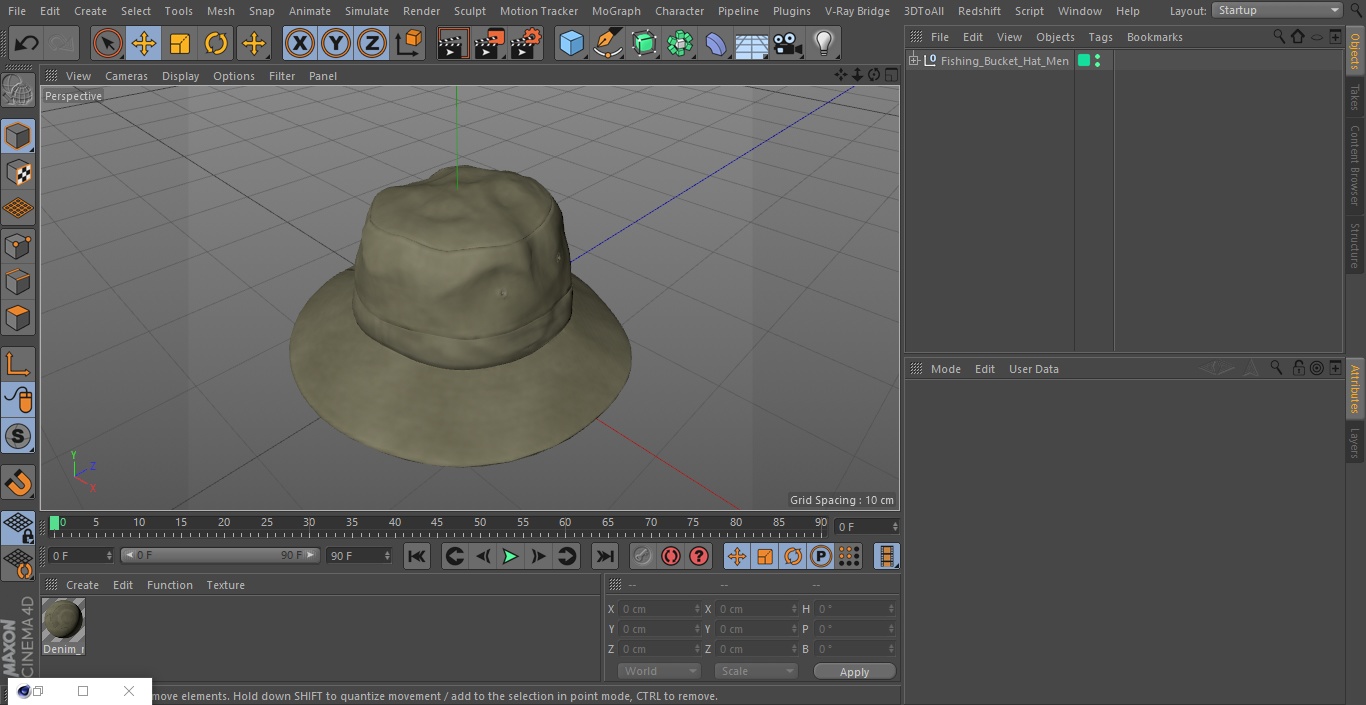Toggle Autokeying button
Viewport: 1366px width, 705px height.
pyautogui.click(x=671, y=556)
